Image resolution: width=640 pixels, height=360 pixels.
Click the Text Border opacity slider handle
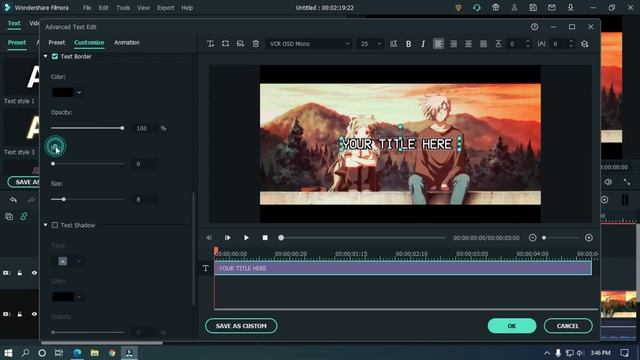122,128
